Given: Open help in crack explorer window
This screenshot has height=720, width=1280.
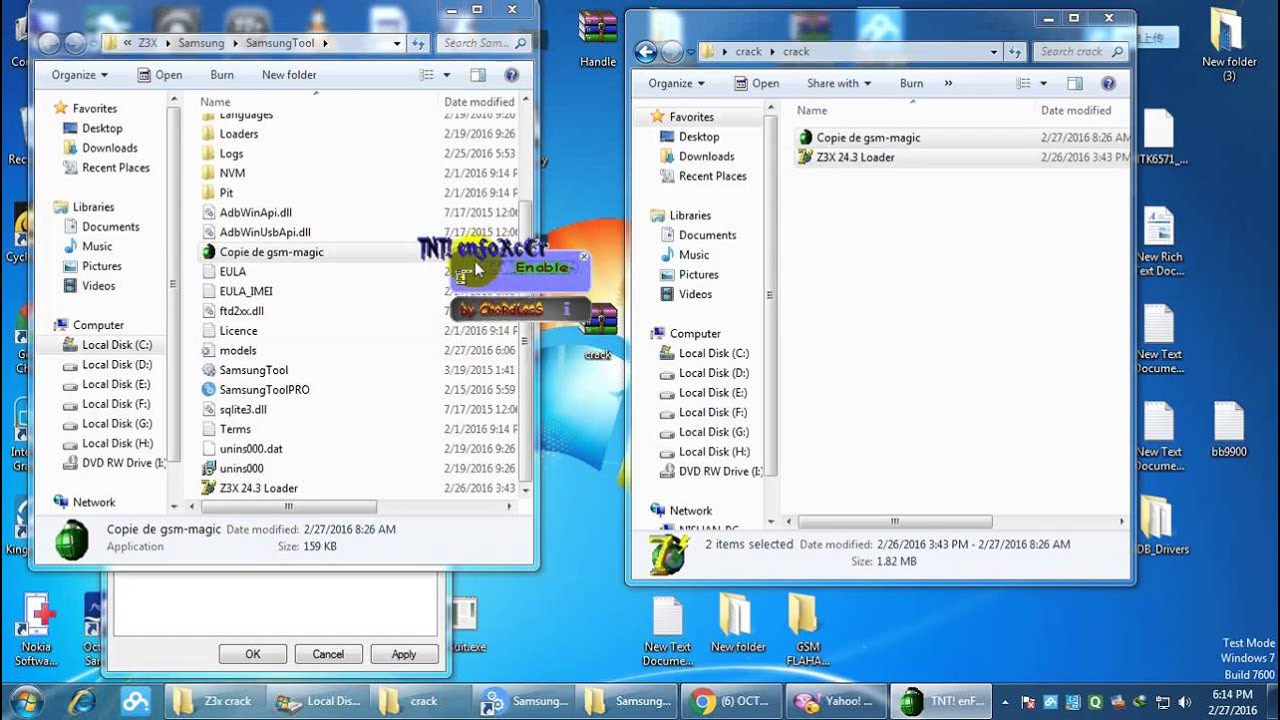Looking at the screenshot, I should (x=1108, y=84).
